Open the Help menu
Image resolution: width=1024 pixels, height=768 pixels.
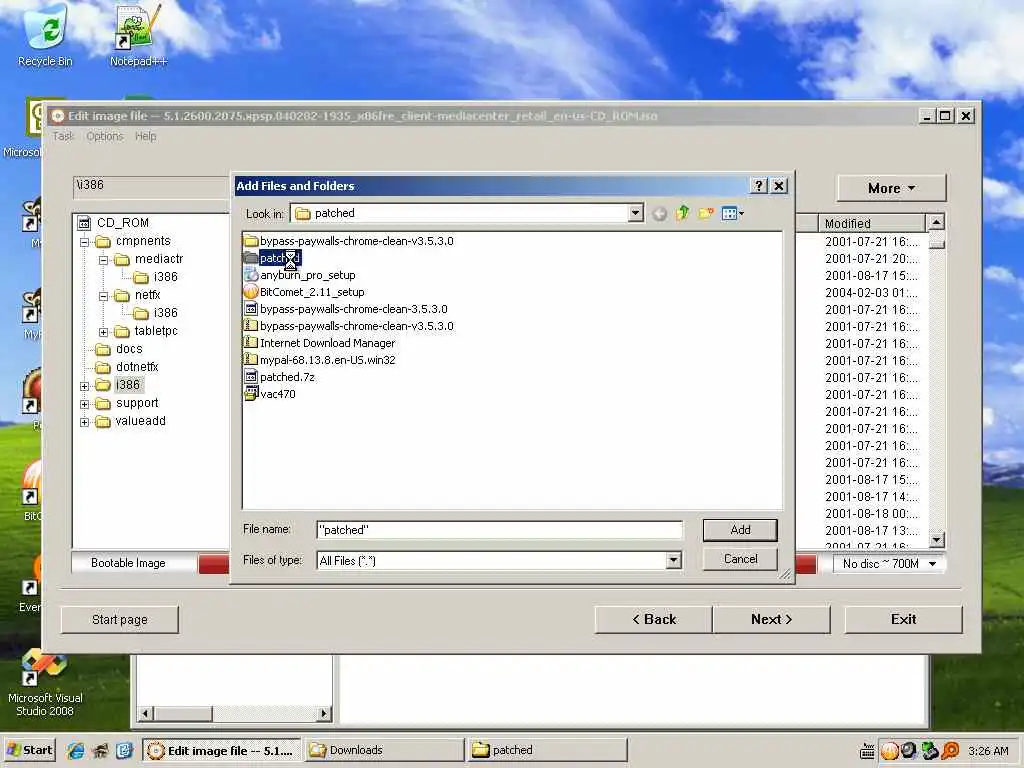(x=146, y=136)
